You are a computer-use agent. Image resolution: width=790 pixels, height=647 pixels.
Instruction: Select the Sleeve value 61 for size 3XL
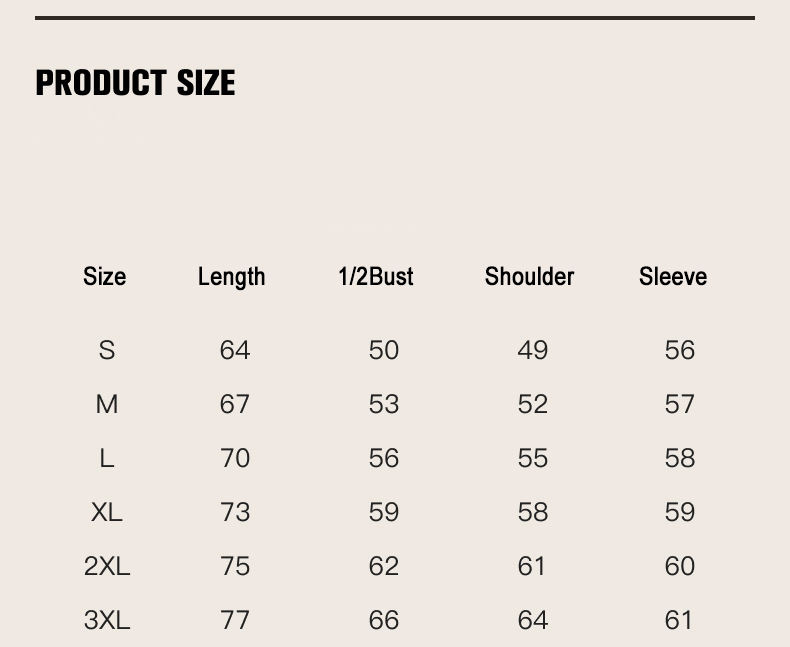pyautogui.click(x=679, y=620)
